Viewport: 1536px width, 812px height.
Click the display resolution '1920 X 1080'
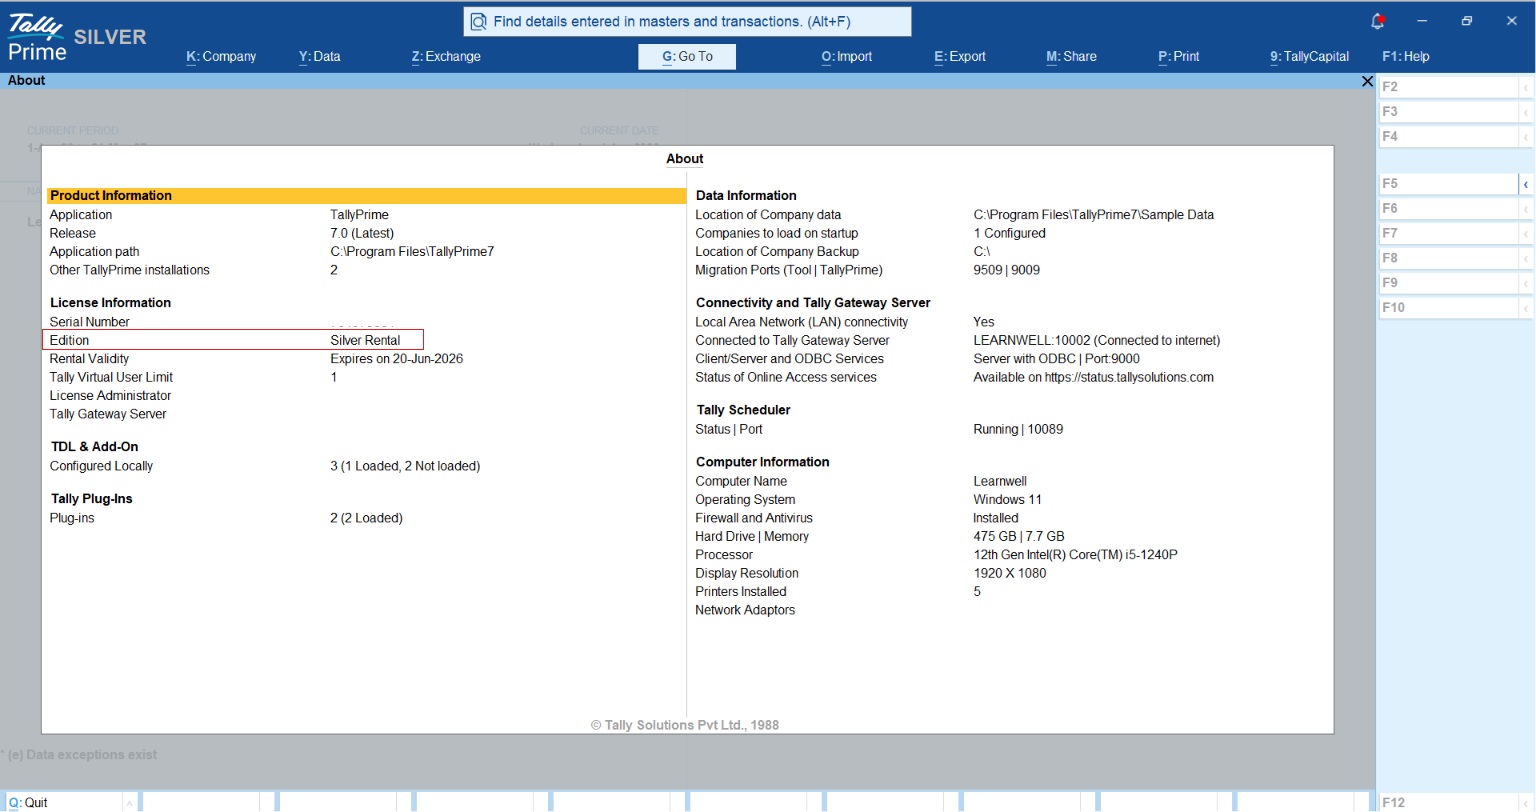1010,574
